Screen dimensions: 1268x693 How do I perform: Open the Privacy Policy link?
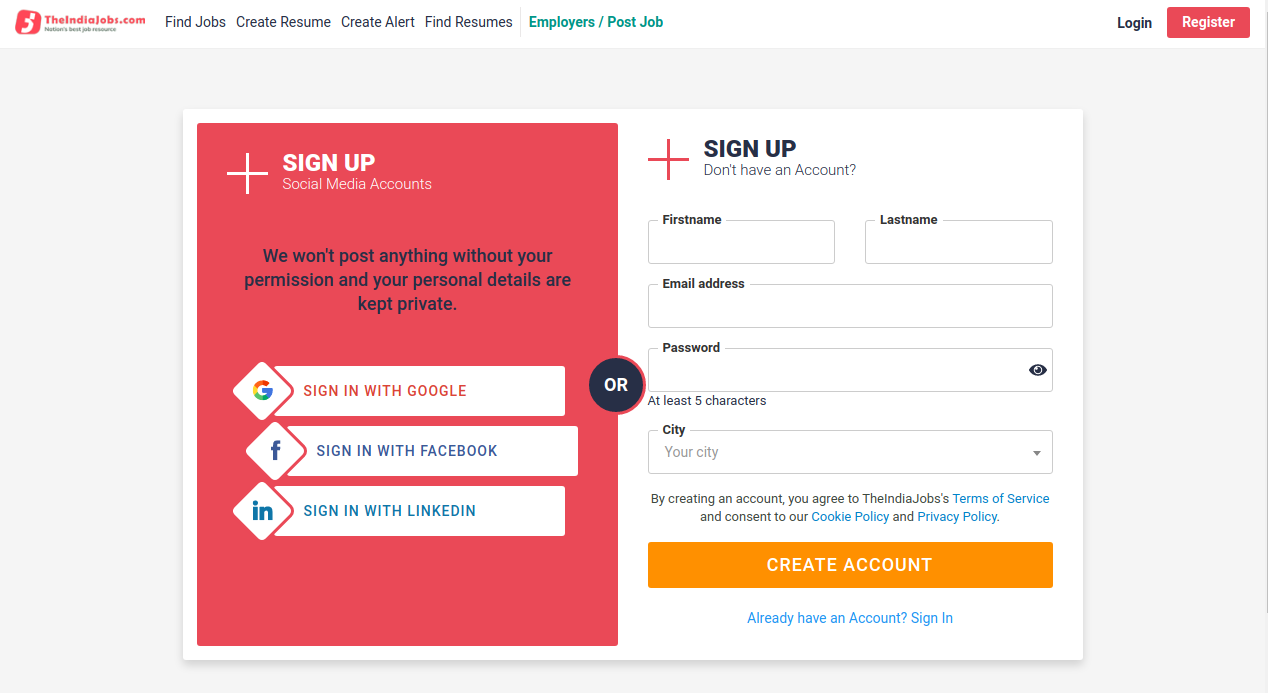pyautogui.click(x=956, y=516)
